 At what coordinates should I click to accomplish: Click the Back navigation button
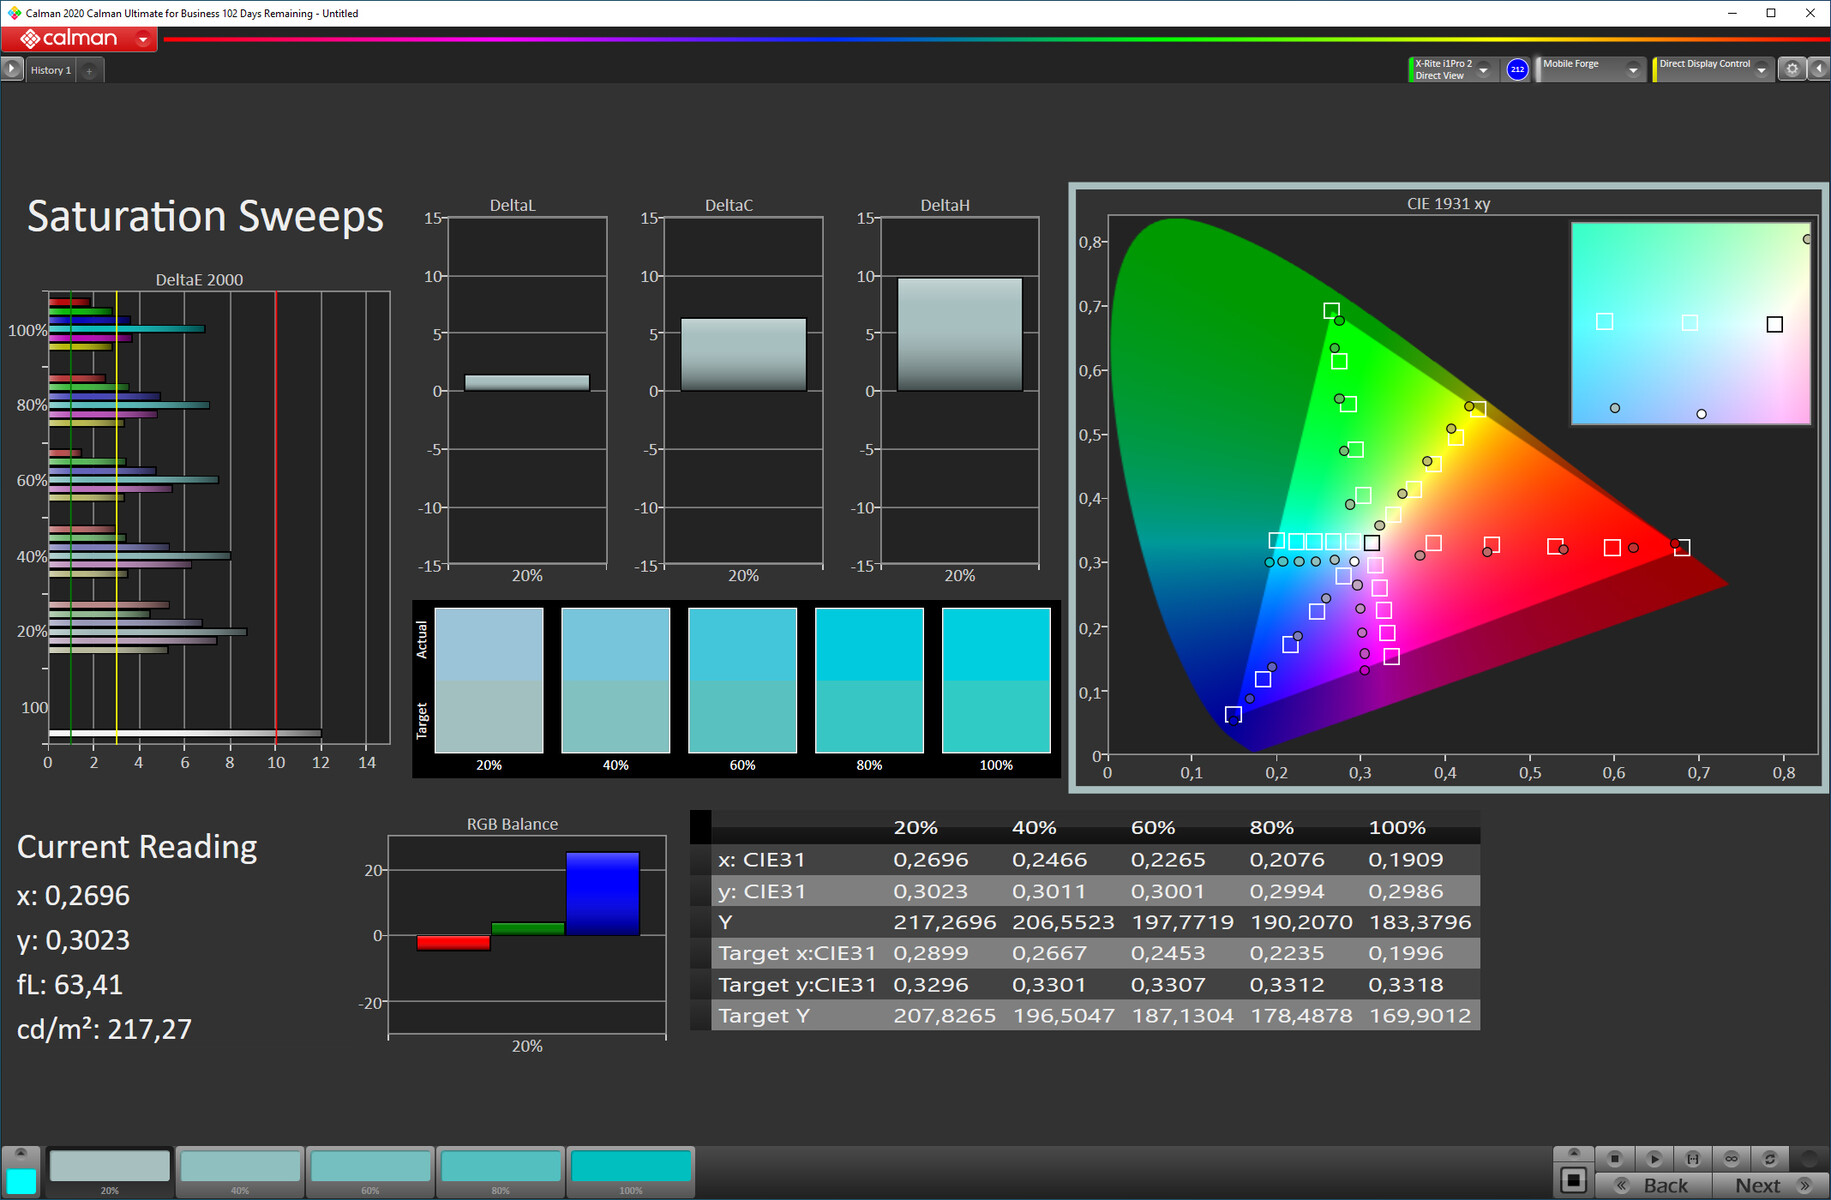pyautogui.click(x=1654, y=1185)
